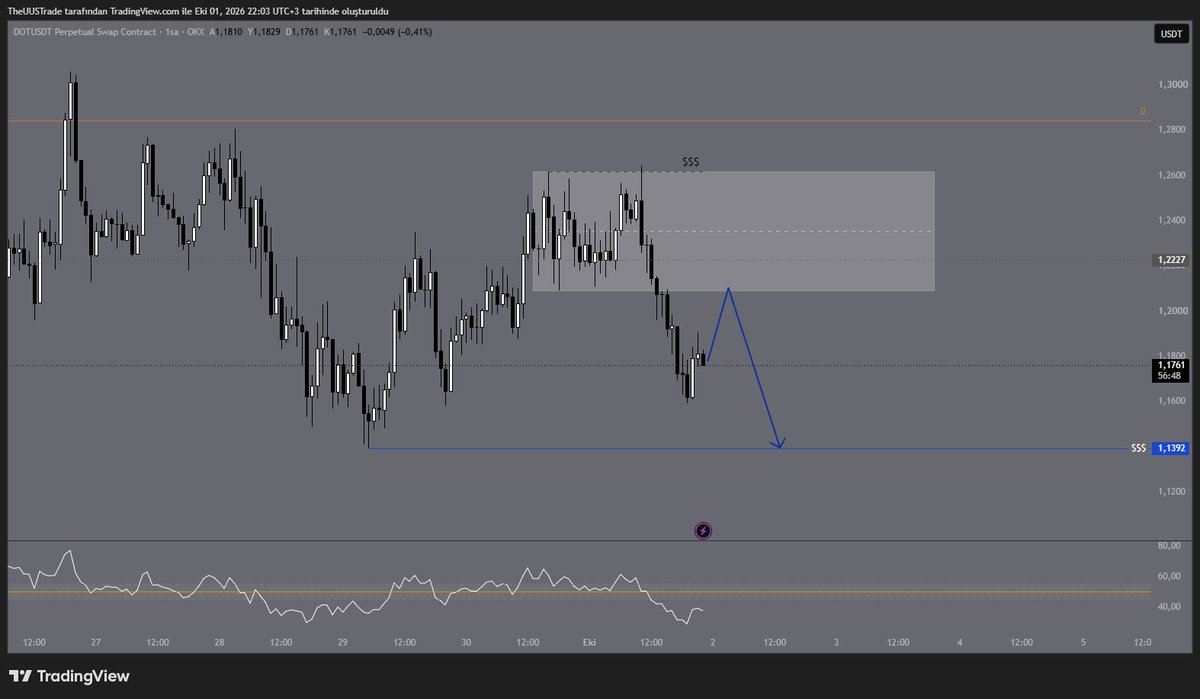Click the blue 1,1392 price label
Viewport: 1200px width, 699px height.
coord(1170,449)
